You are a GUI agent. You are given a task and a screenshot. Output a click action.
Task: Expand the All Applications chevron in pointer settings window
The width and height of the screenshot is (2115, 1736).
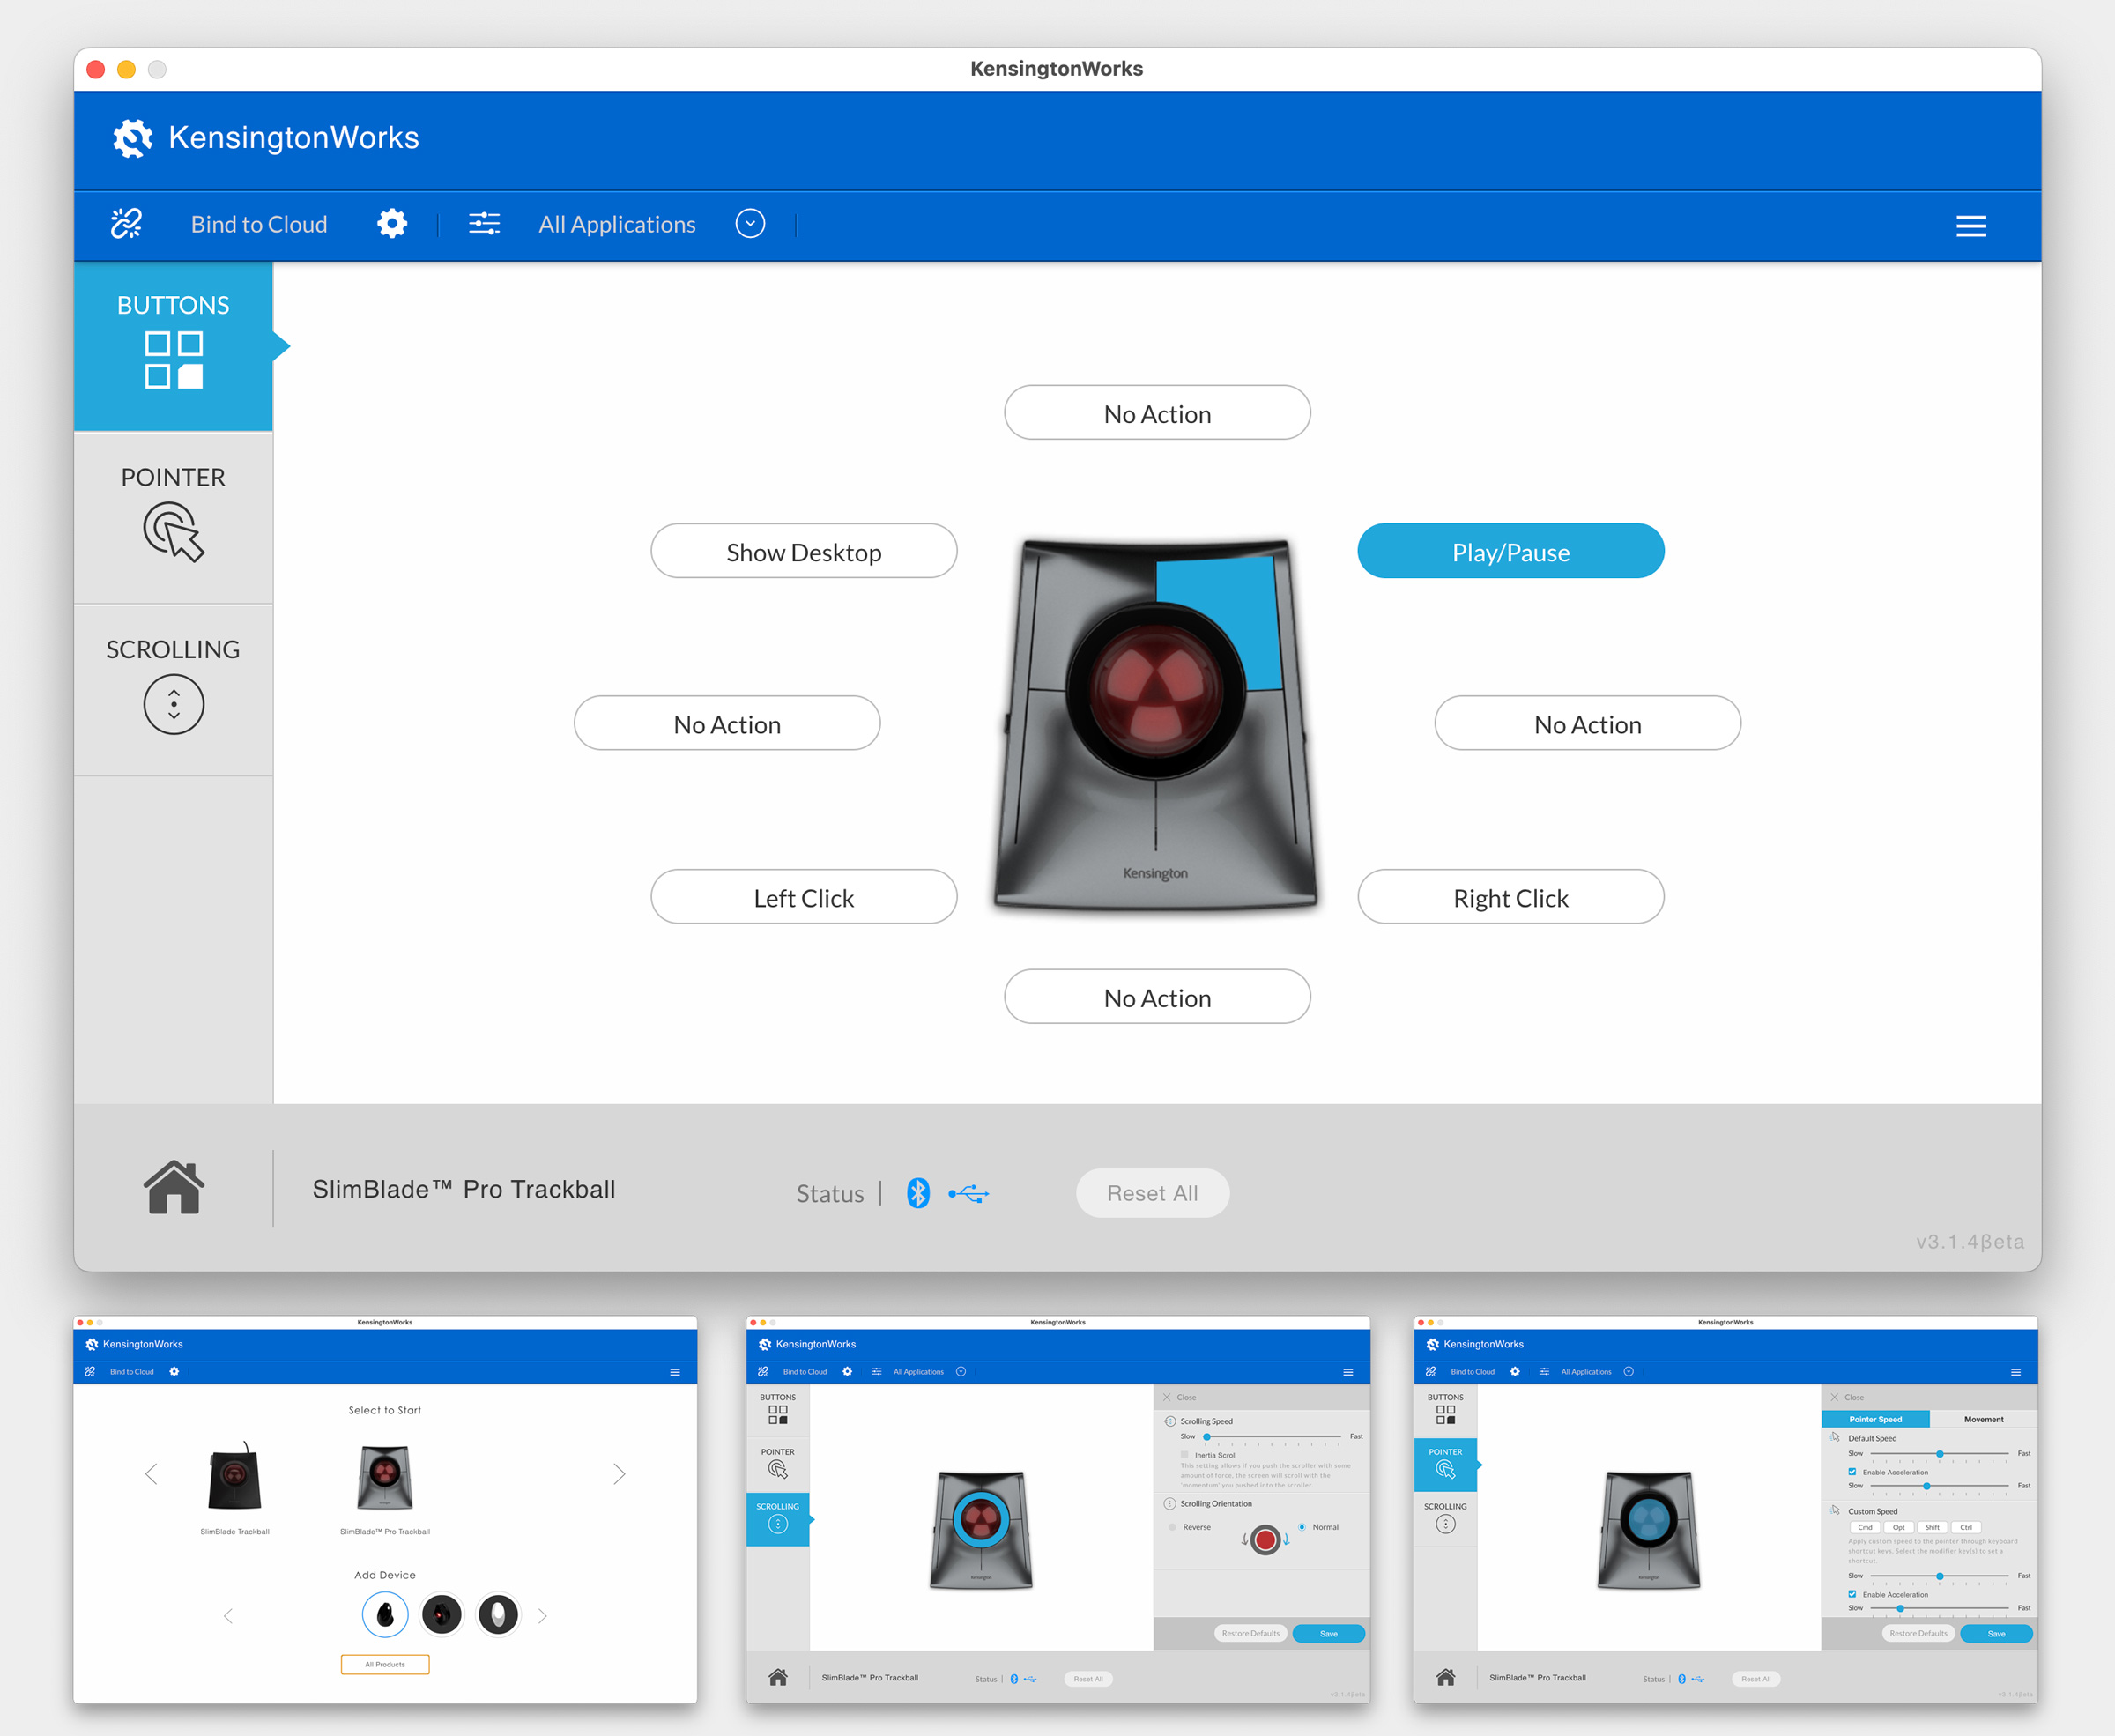1628,1371
